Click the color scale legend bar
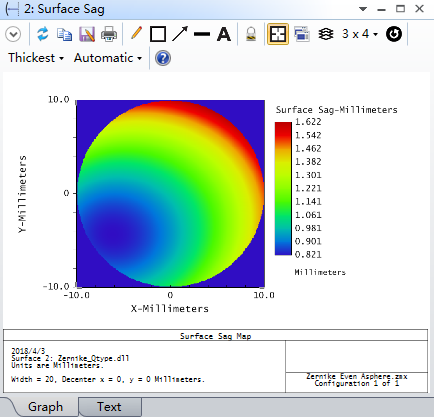The width and height of the screenshot is (434, 417). click(x=283, y=189)
